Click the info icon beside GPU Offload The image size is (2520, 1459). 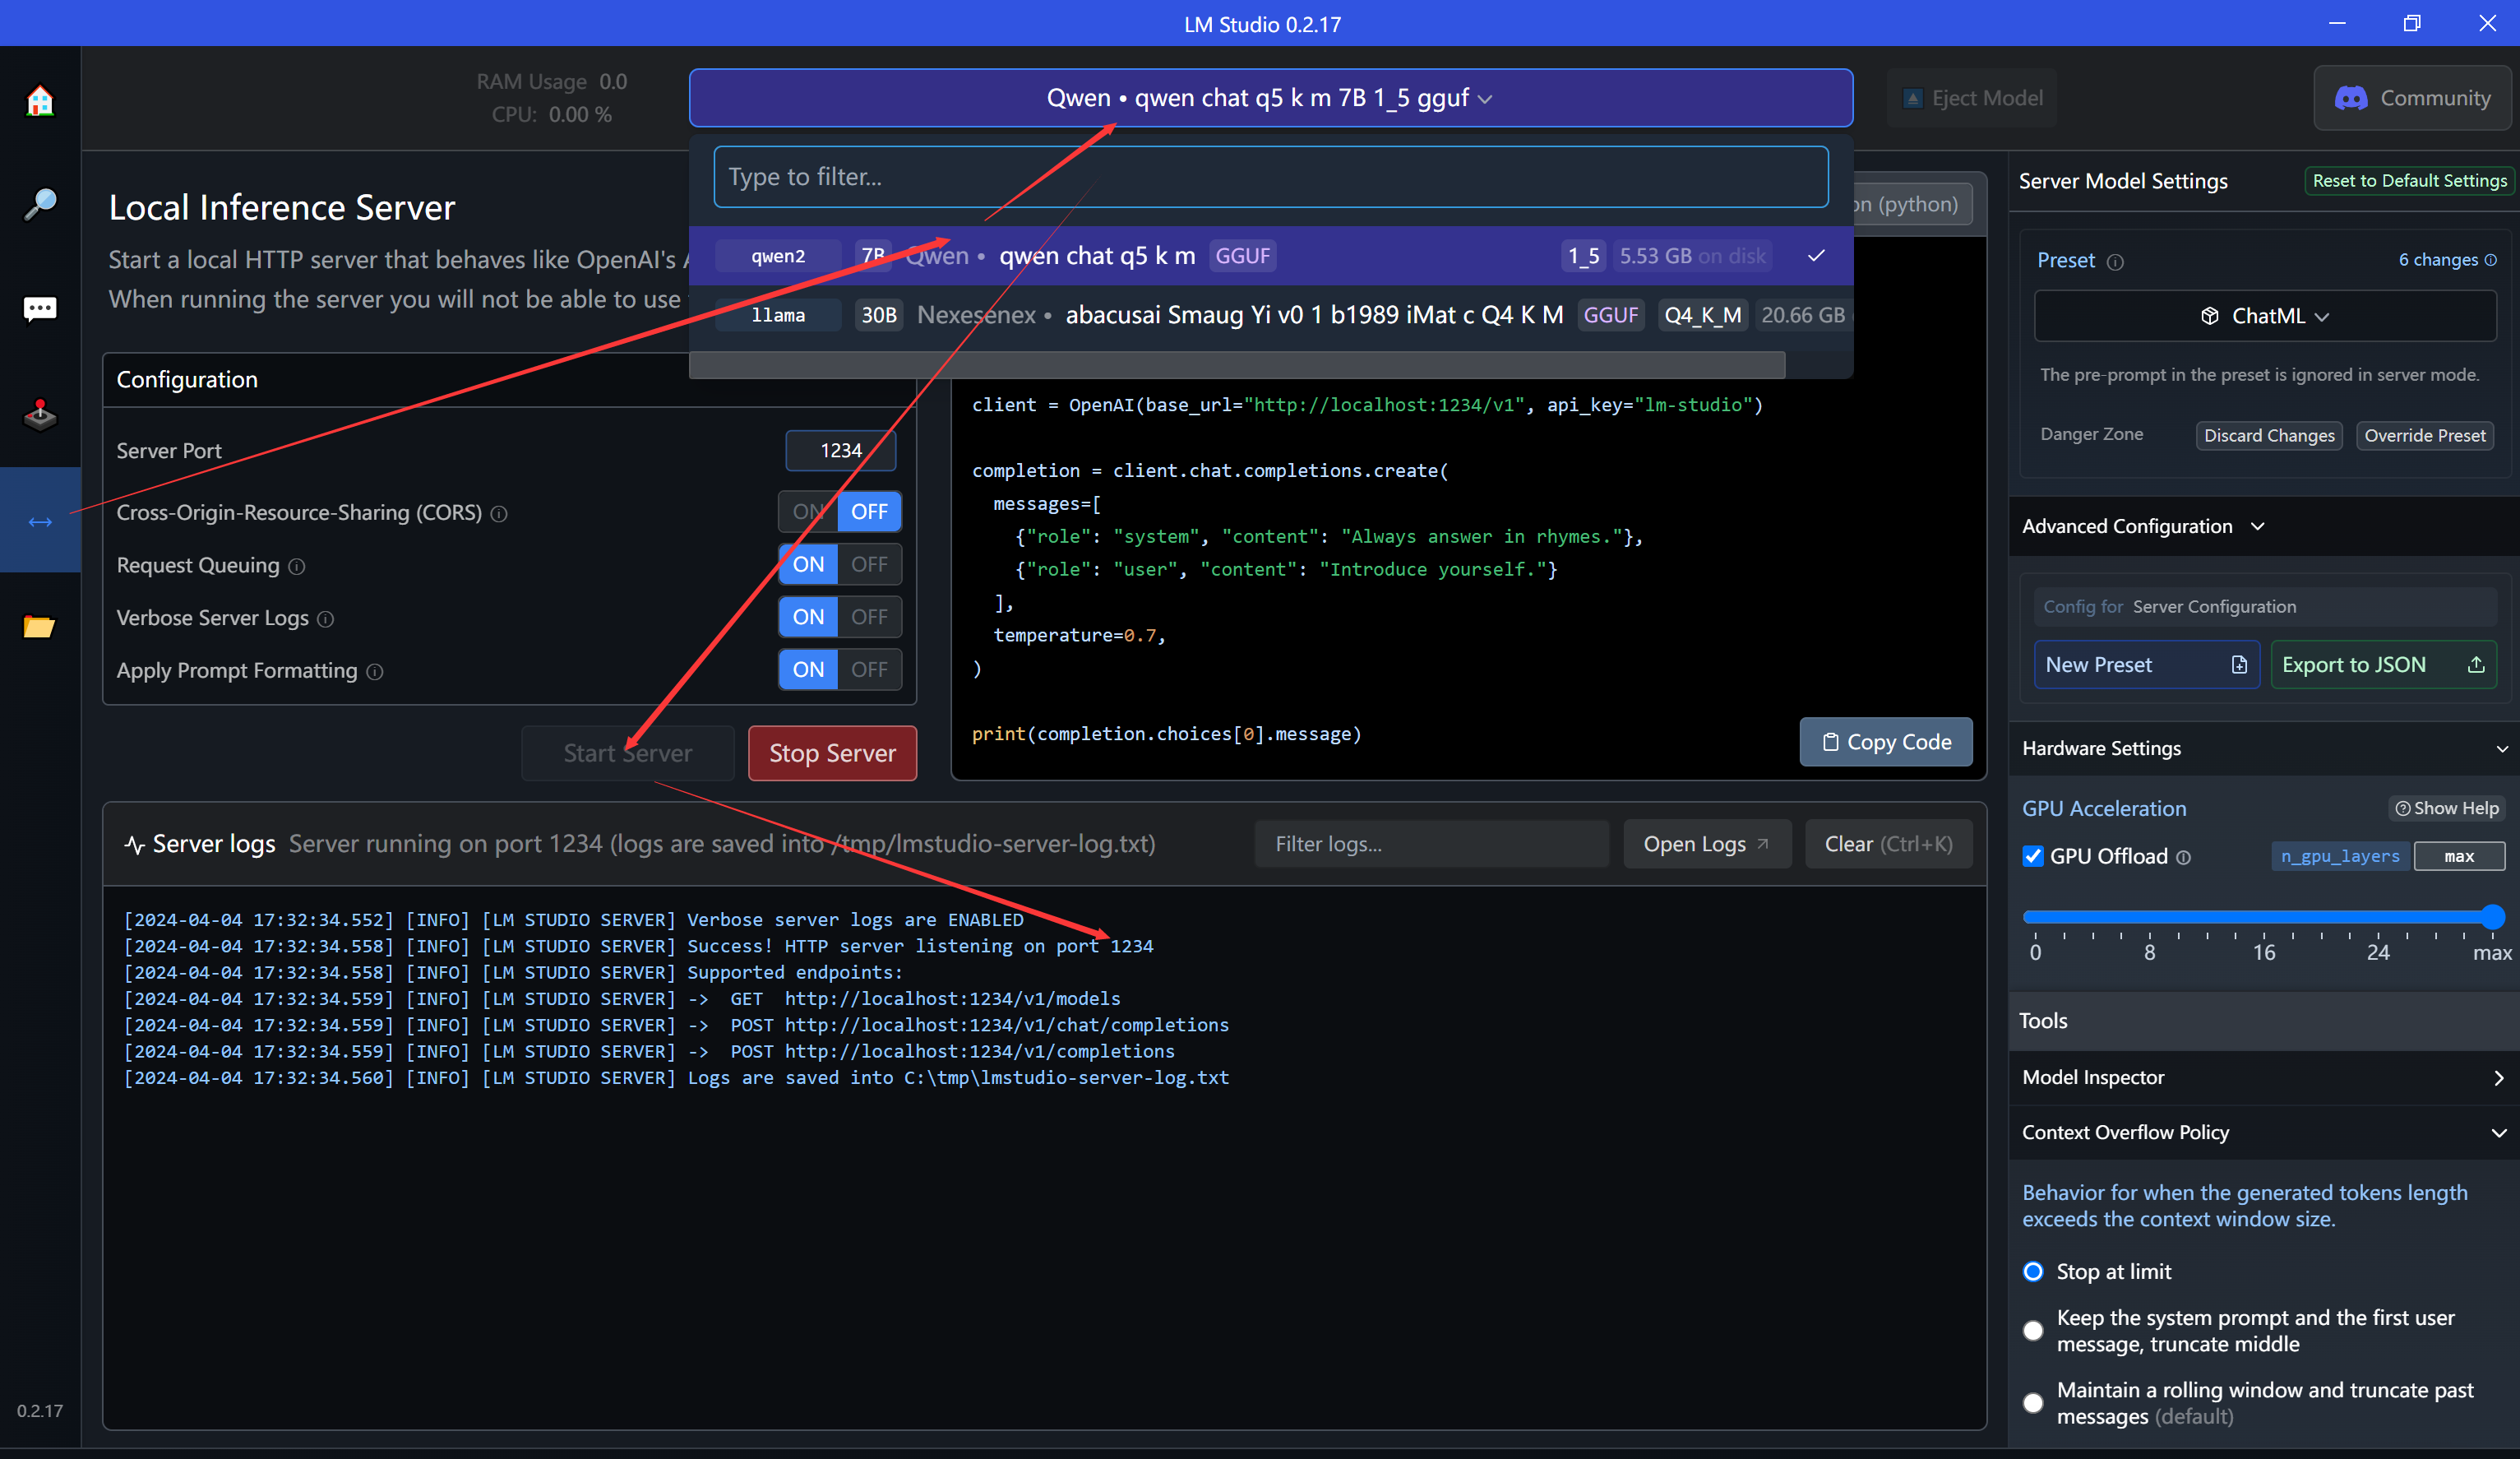tap(2184, 857)
